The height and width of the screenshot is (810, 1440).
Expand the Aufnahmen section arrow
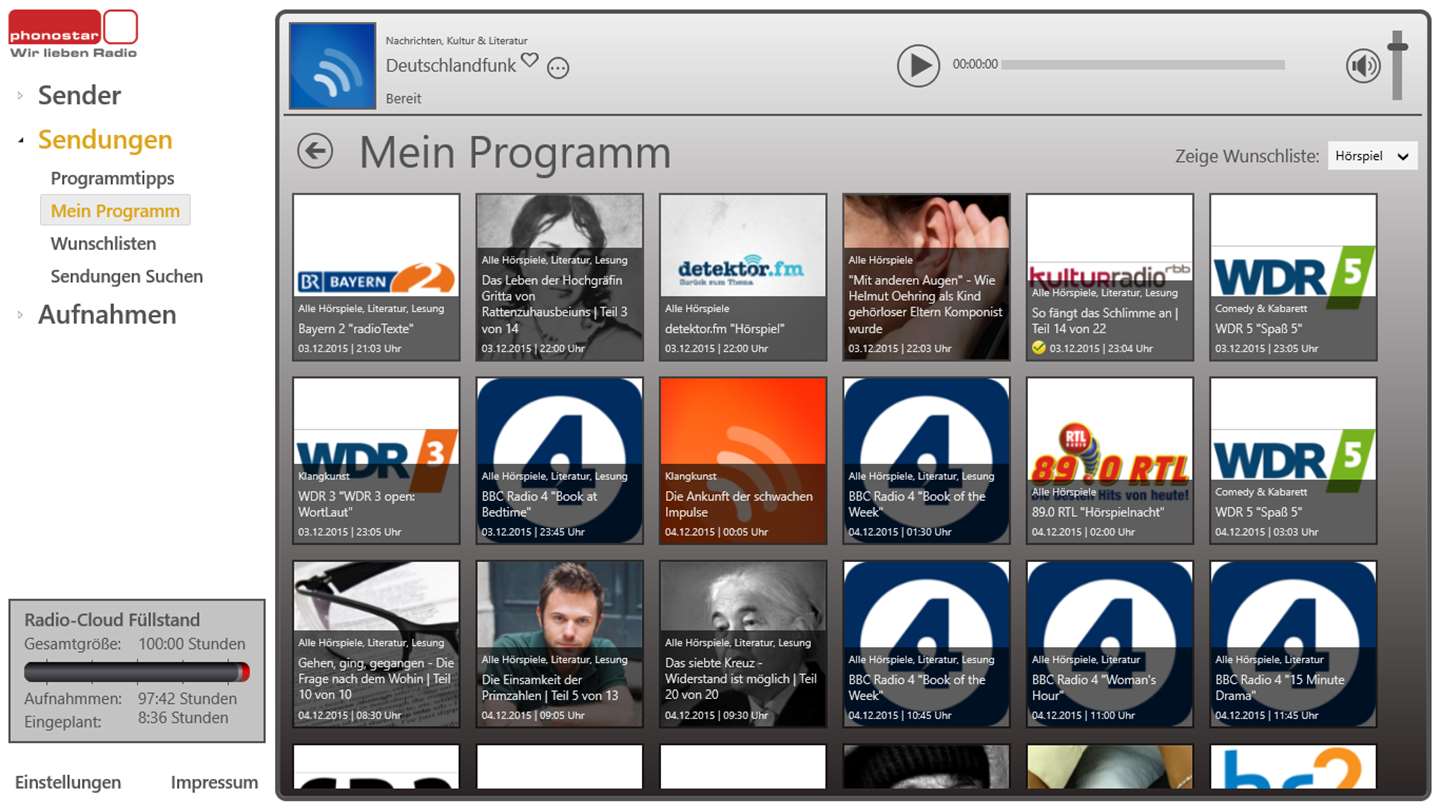tap(20, 315)
